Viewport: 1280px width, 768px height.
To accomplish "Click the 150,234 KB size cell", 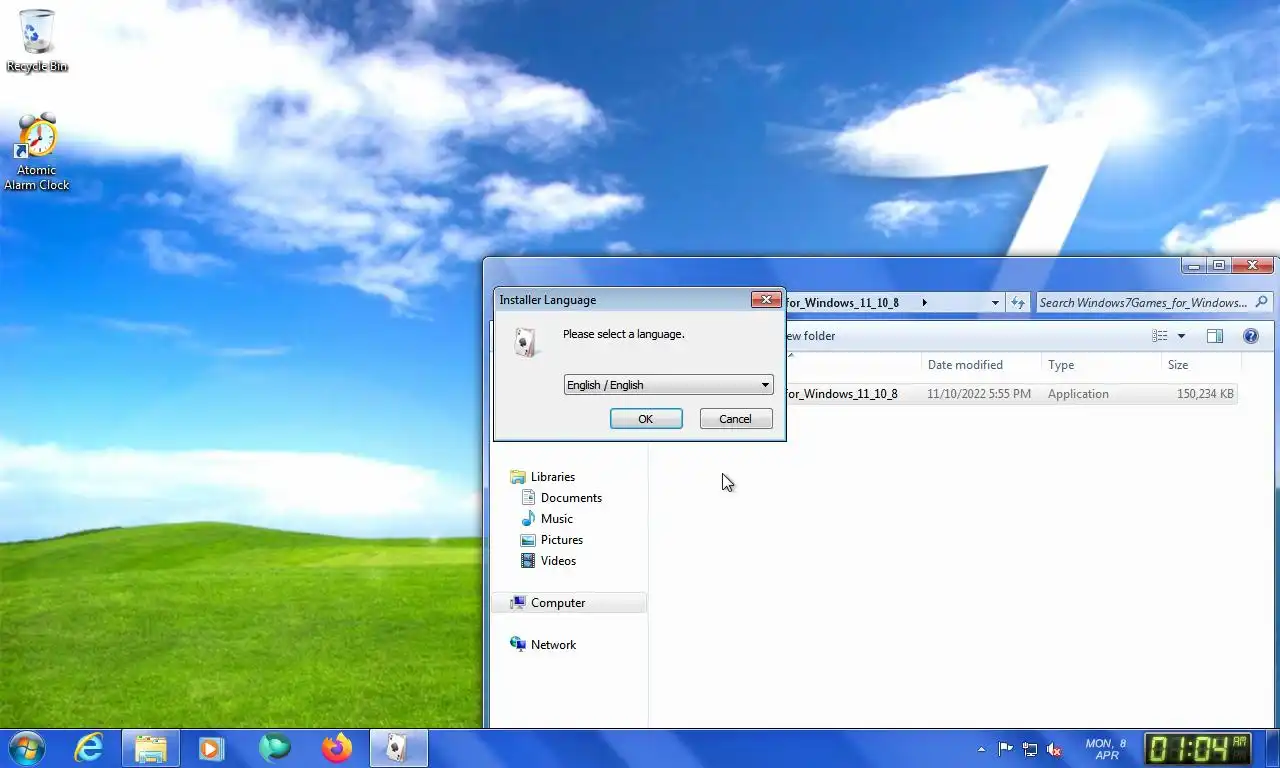I will [1205, 394].
